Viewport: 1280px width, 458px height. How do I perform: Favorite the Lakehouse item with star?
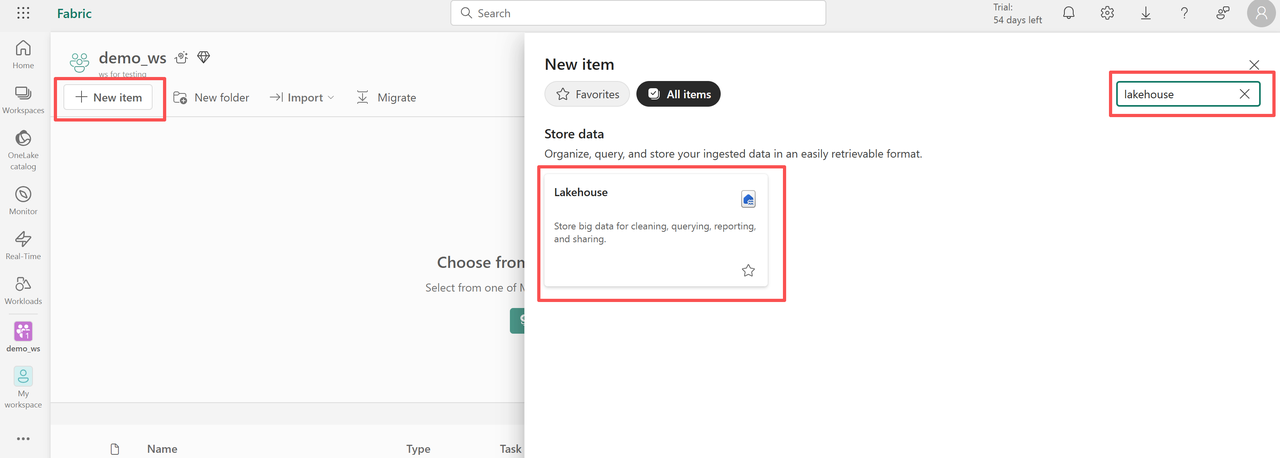coord(748,270)
